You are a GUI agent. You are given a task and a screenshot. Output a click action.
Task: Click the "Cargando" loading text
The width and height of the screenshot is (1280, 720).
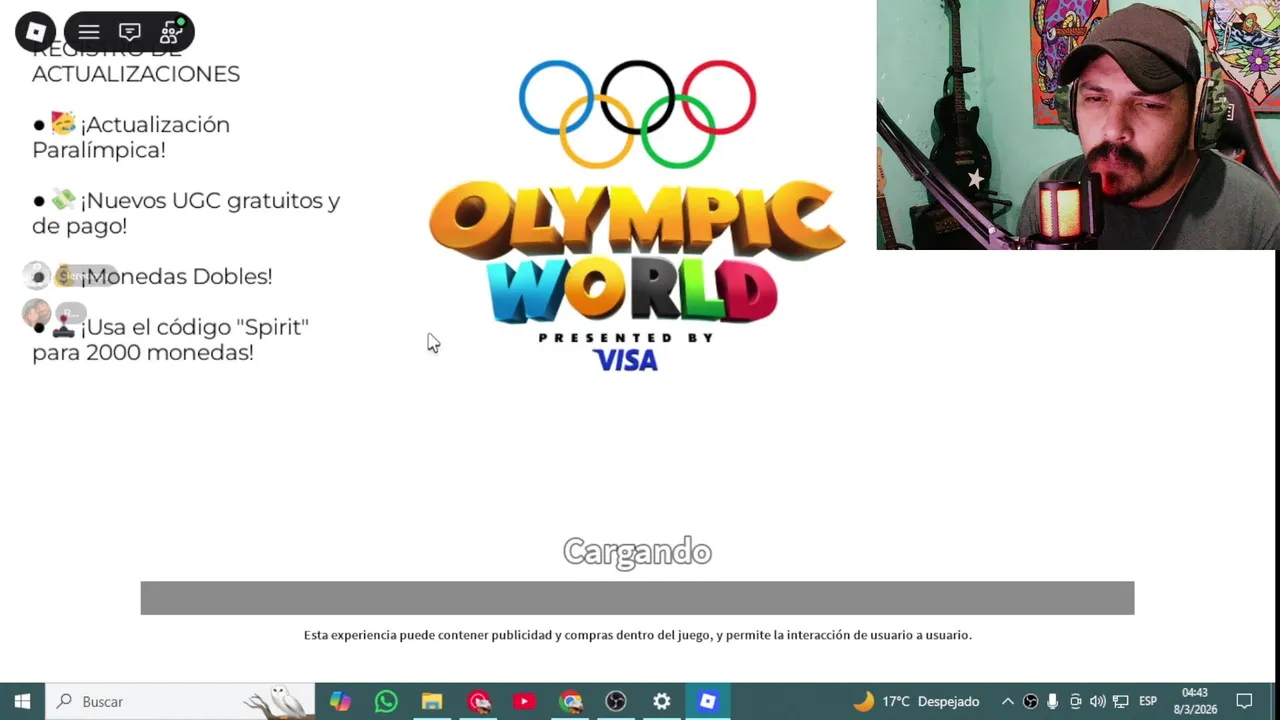click(637, 551)
